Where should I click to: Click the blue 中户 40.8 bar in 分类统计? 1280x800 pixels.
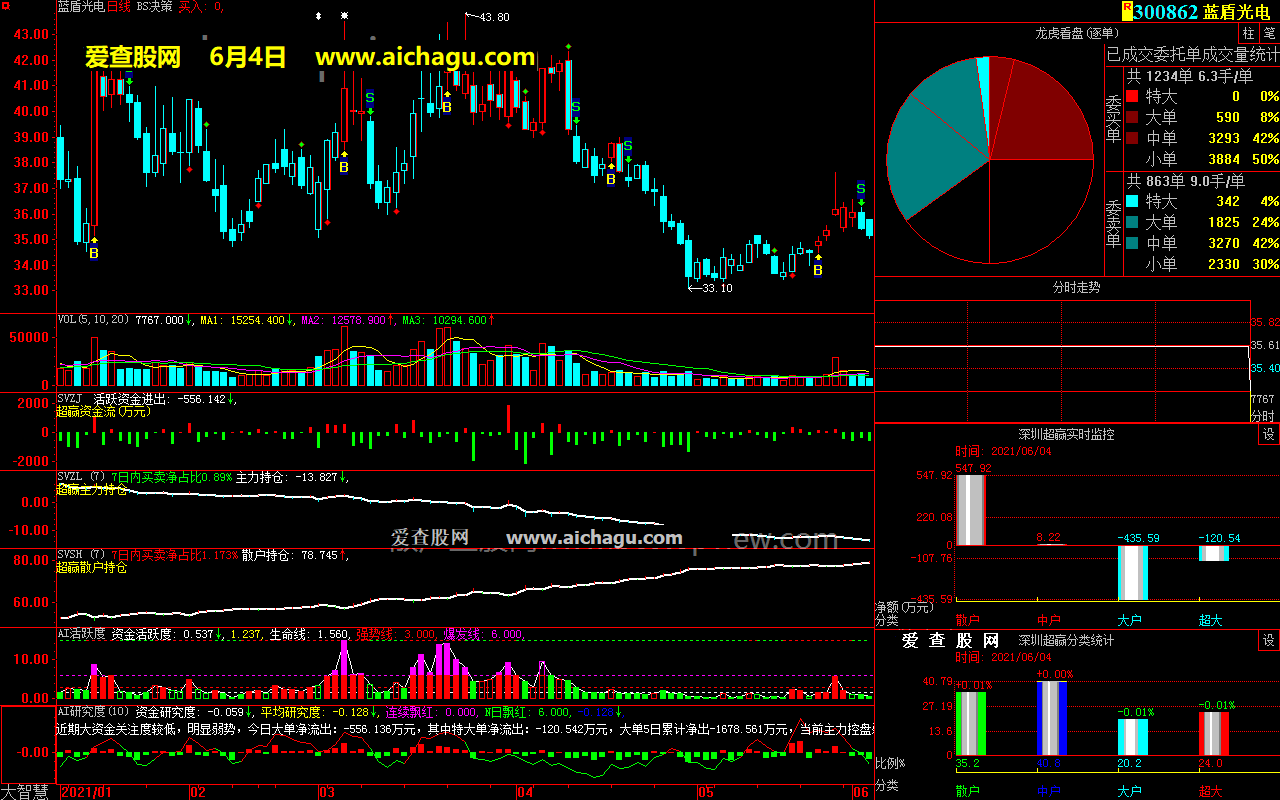tap(1051, 718)
